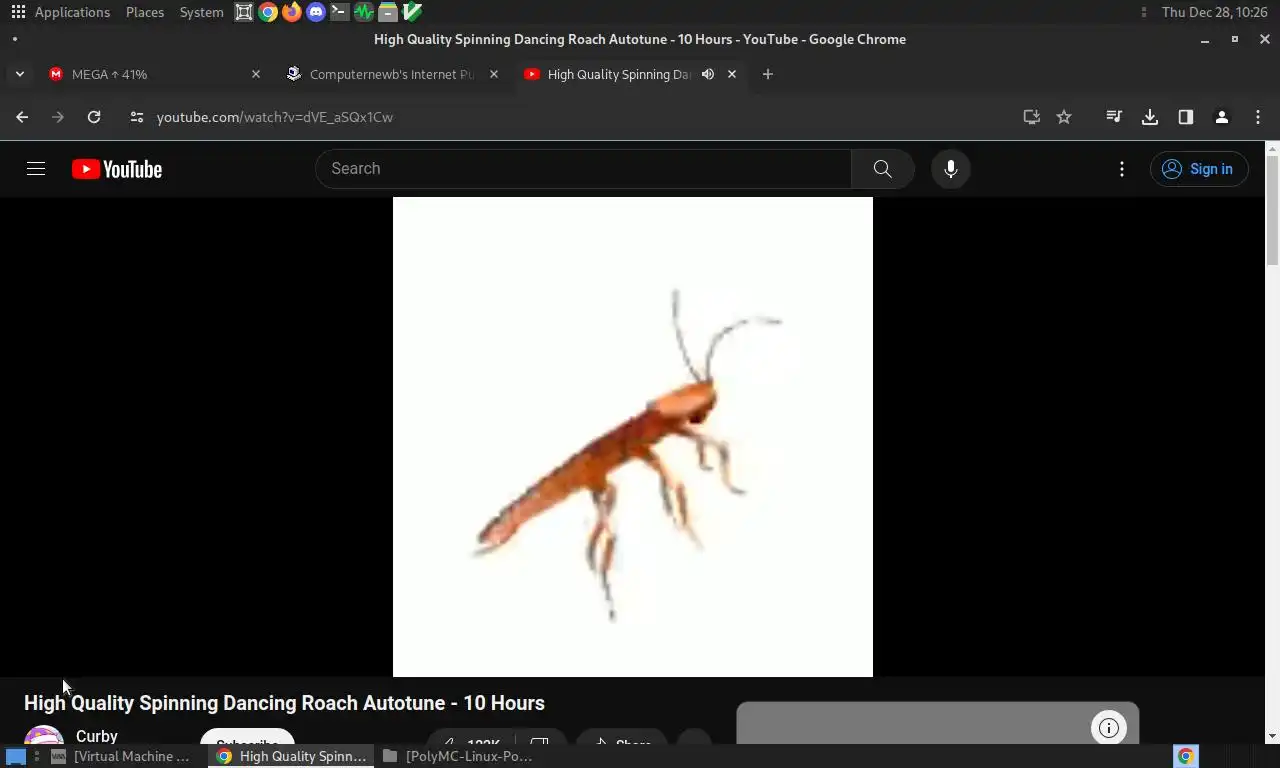Open the Chrome three-dot menu

click(1258, 117)
